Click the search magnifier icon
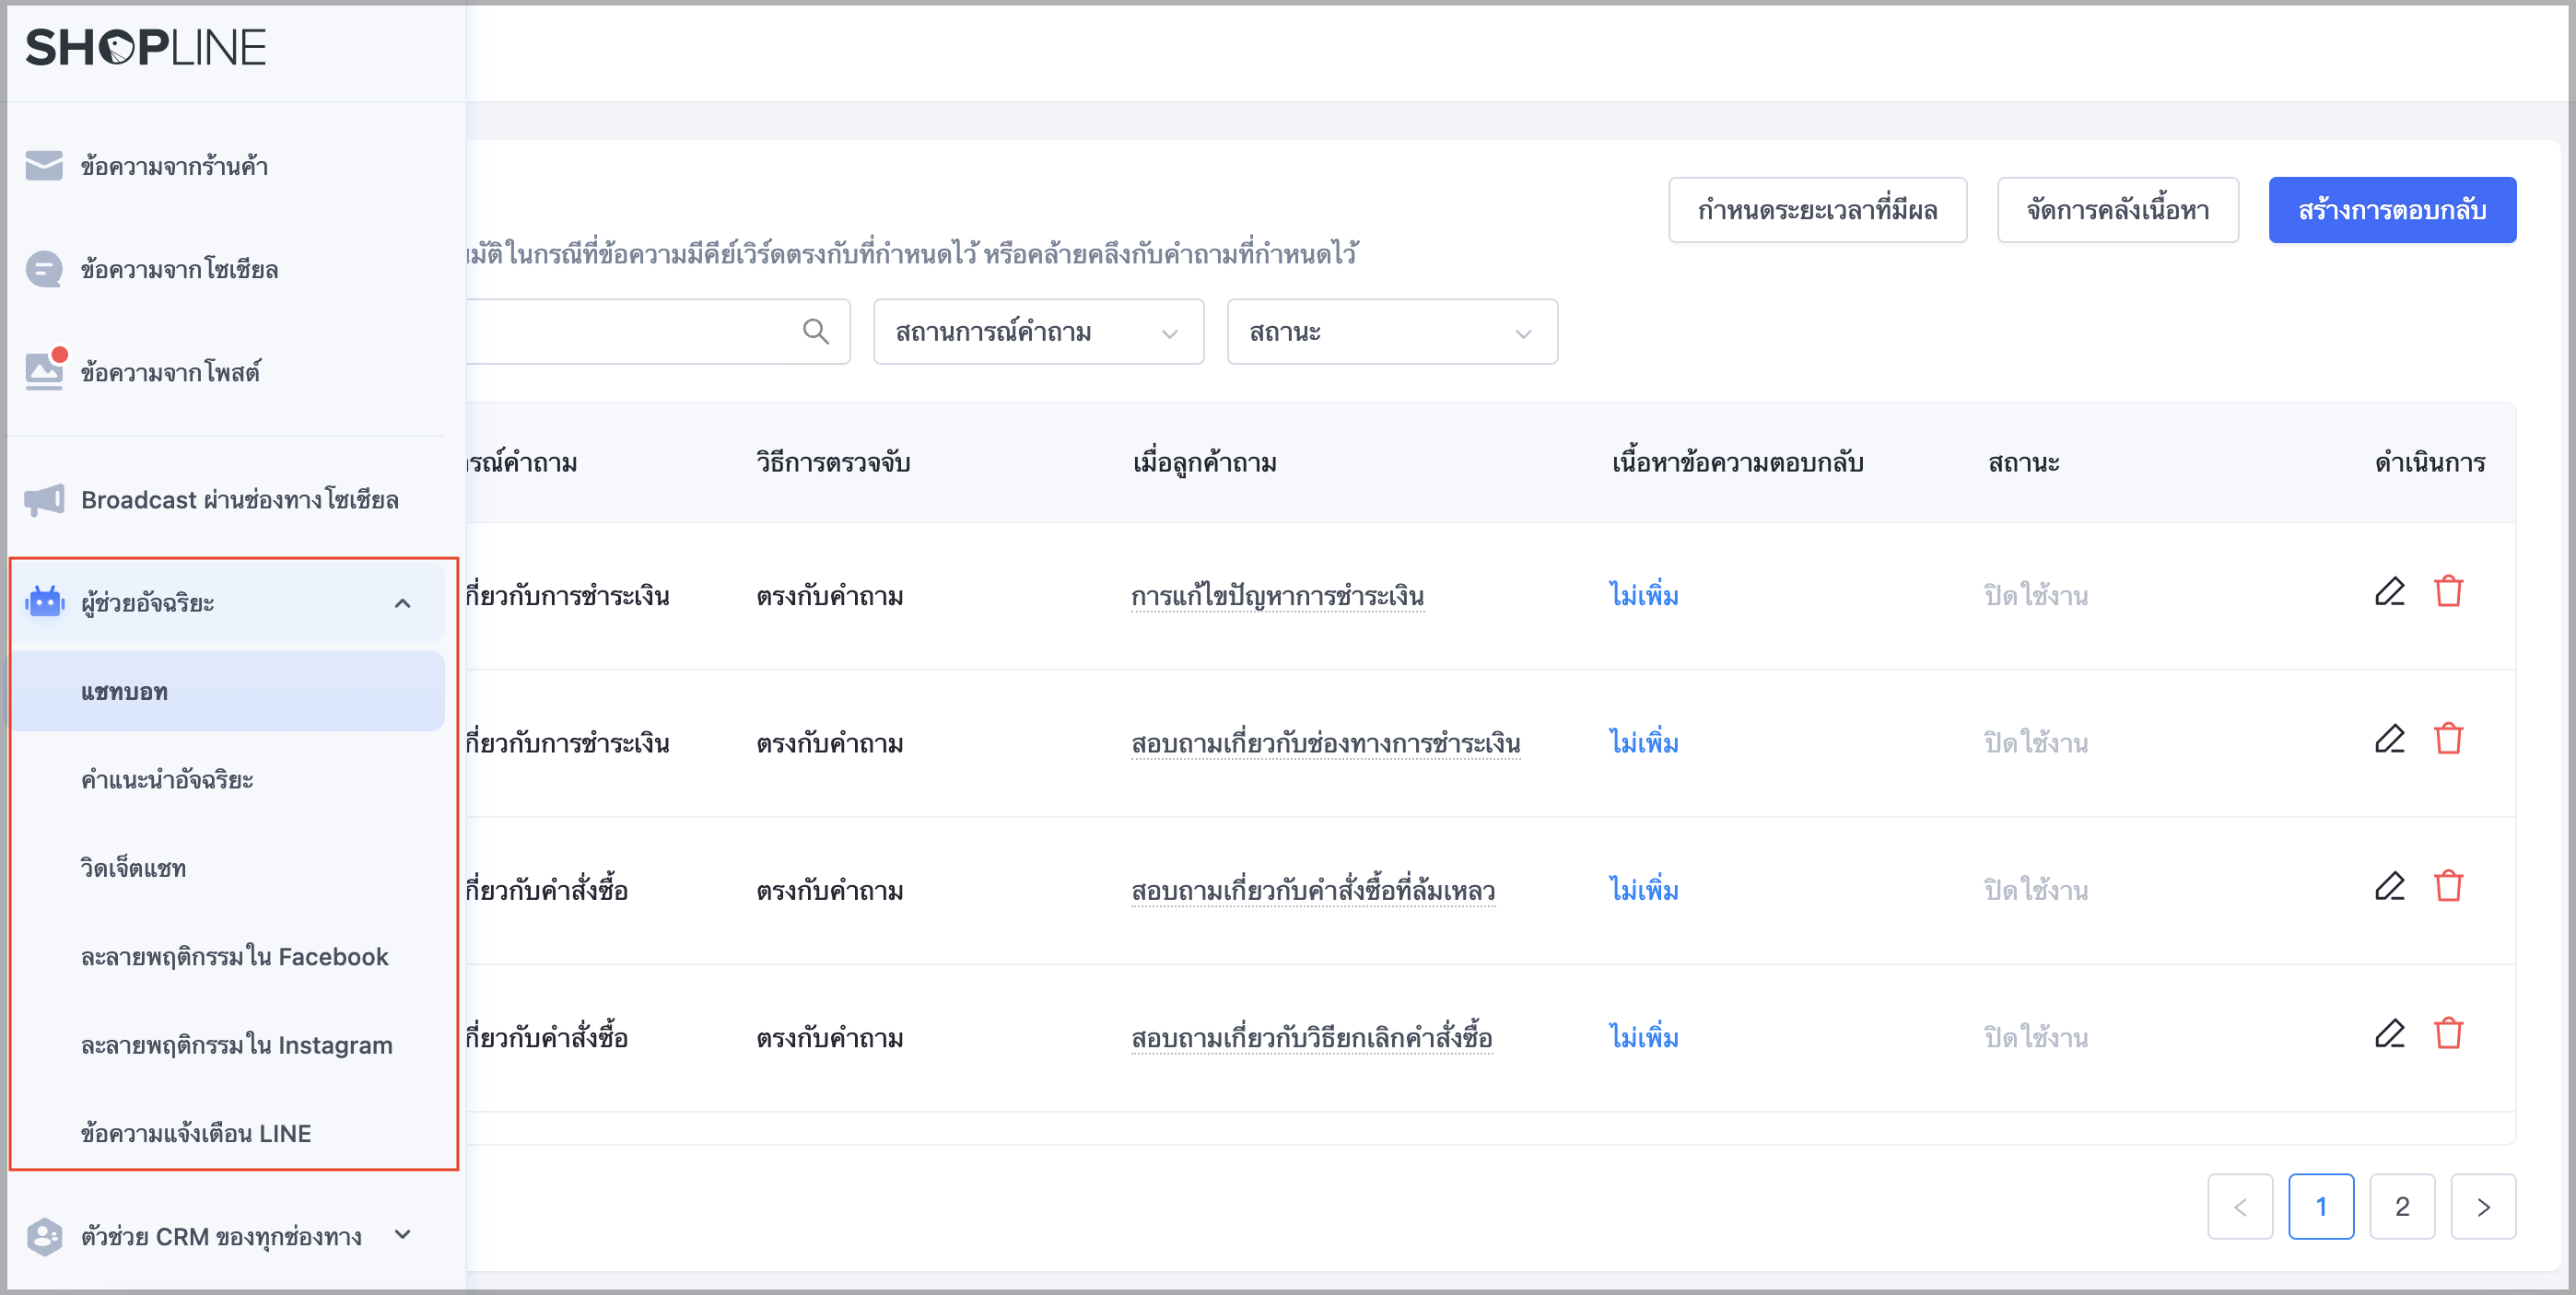2576x1295 pixels. [816, 331]
